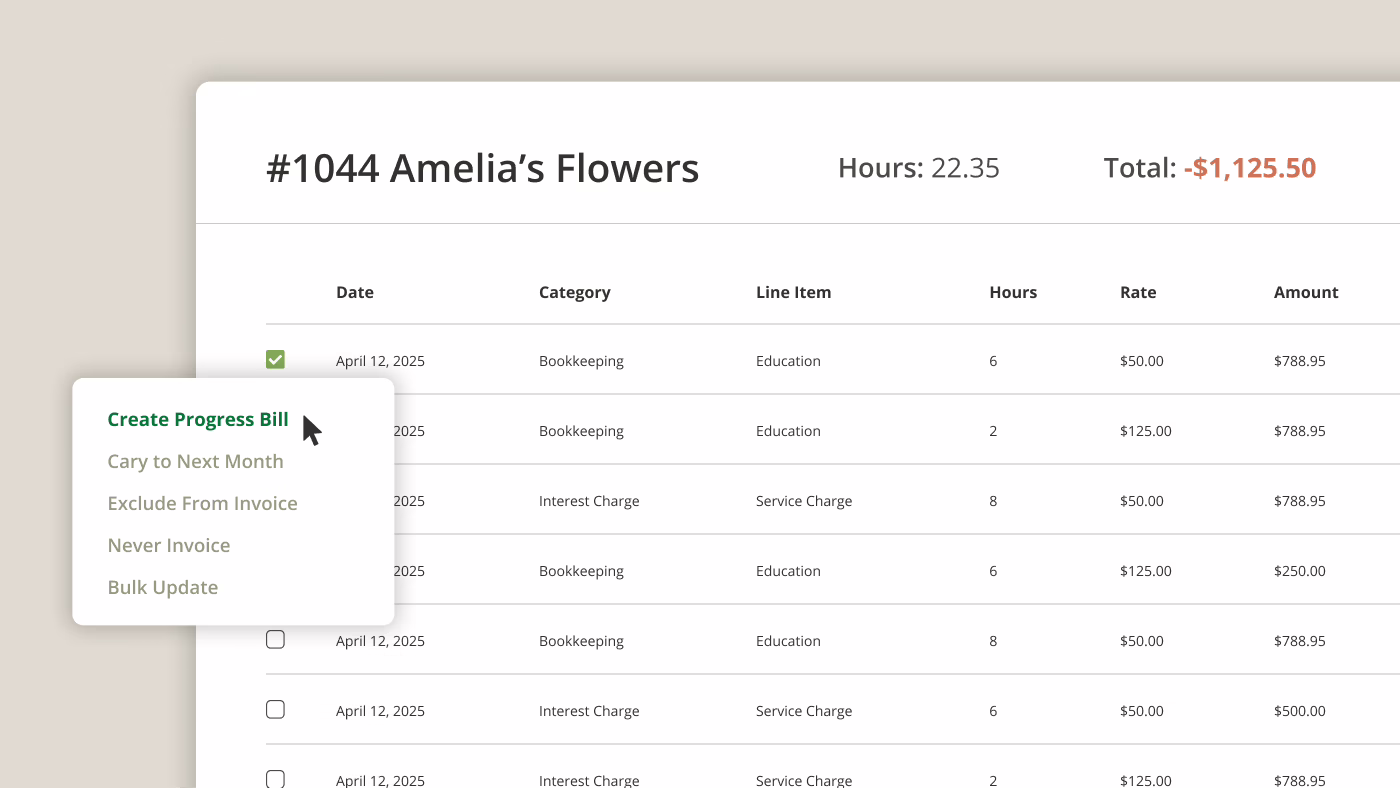Click the date in the checked first row
This screenshot has height=788, width=1400.
pos(380,361)
